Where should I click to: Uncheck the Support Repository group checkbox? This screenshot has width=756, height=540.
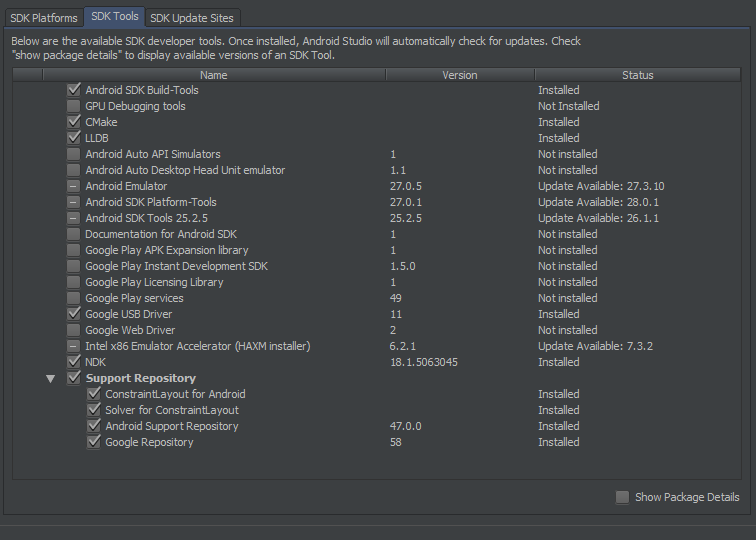74,378
